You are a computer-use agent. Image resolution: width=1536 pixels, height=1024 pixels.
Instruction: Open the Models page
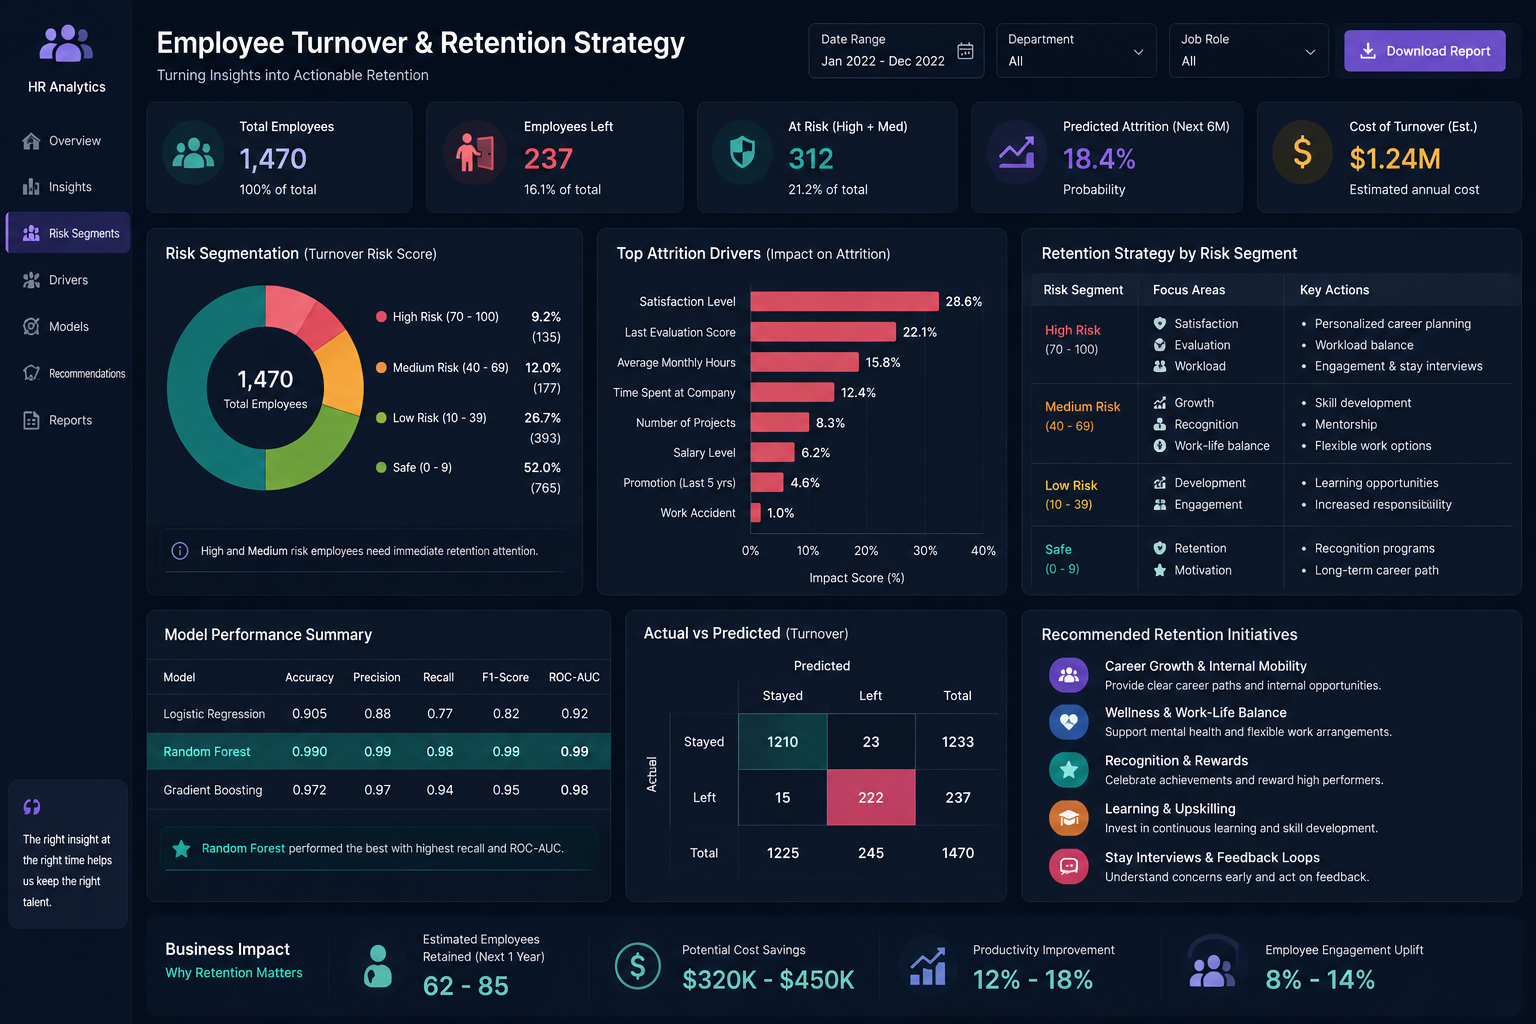[x=68, y=327]
